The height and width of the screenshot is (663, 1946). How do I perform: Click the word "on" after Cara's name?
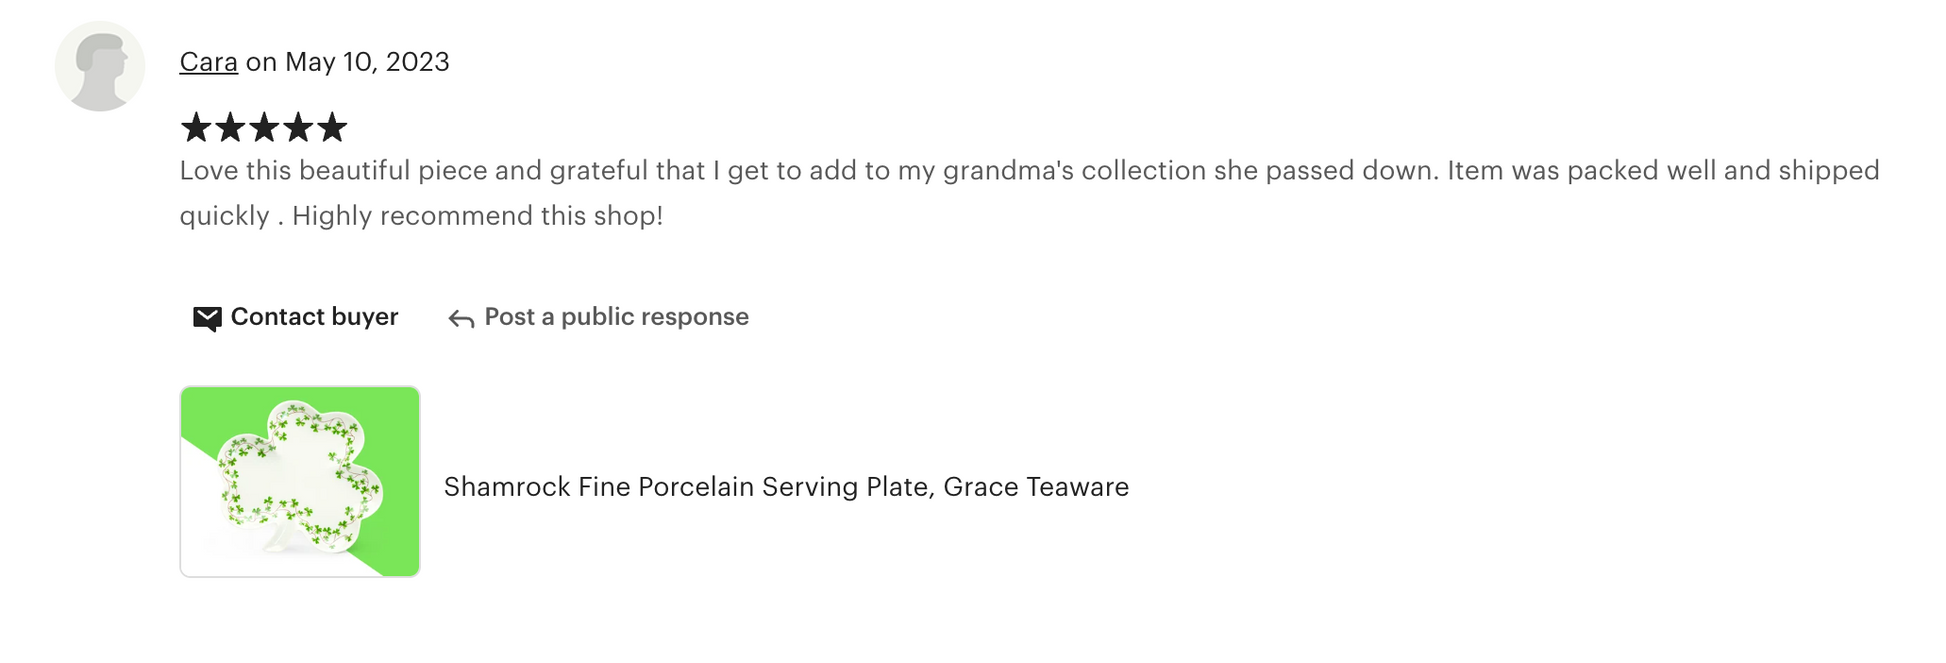[x=261, y=62]
